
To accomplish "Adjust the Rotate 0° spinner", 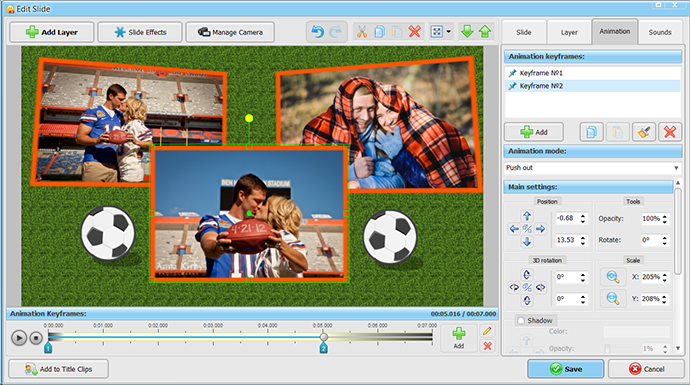I will point(664,240).
